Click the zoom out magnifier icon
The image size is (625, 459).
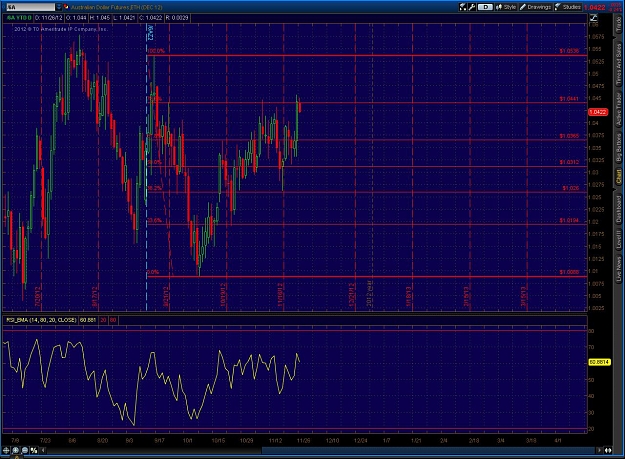[x=25, y=450]
